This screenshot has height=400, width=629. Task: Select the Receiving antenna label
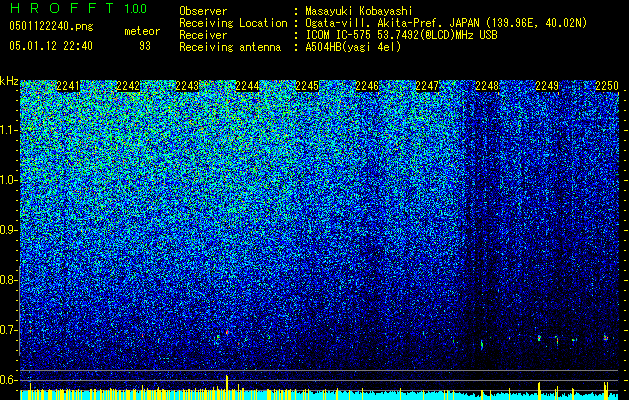coord(230,47)
